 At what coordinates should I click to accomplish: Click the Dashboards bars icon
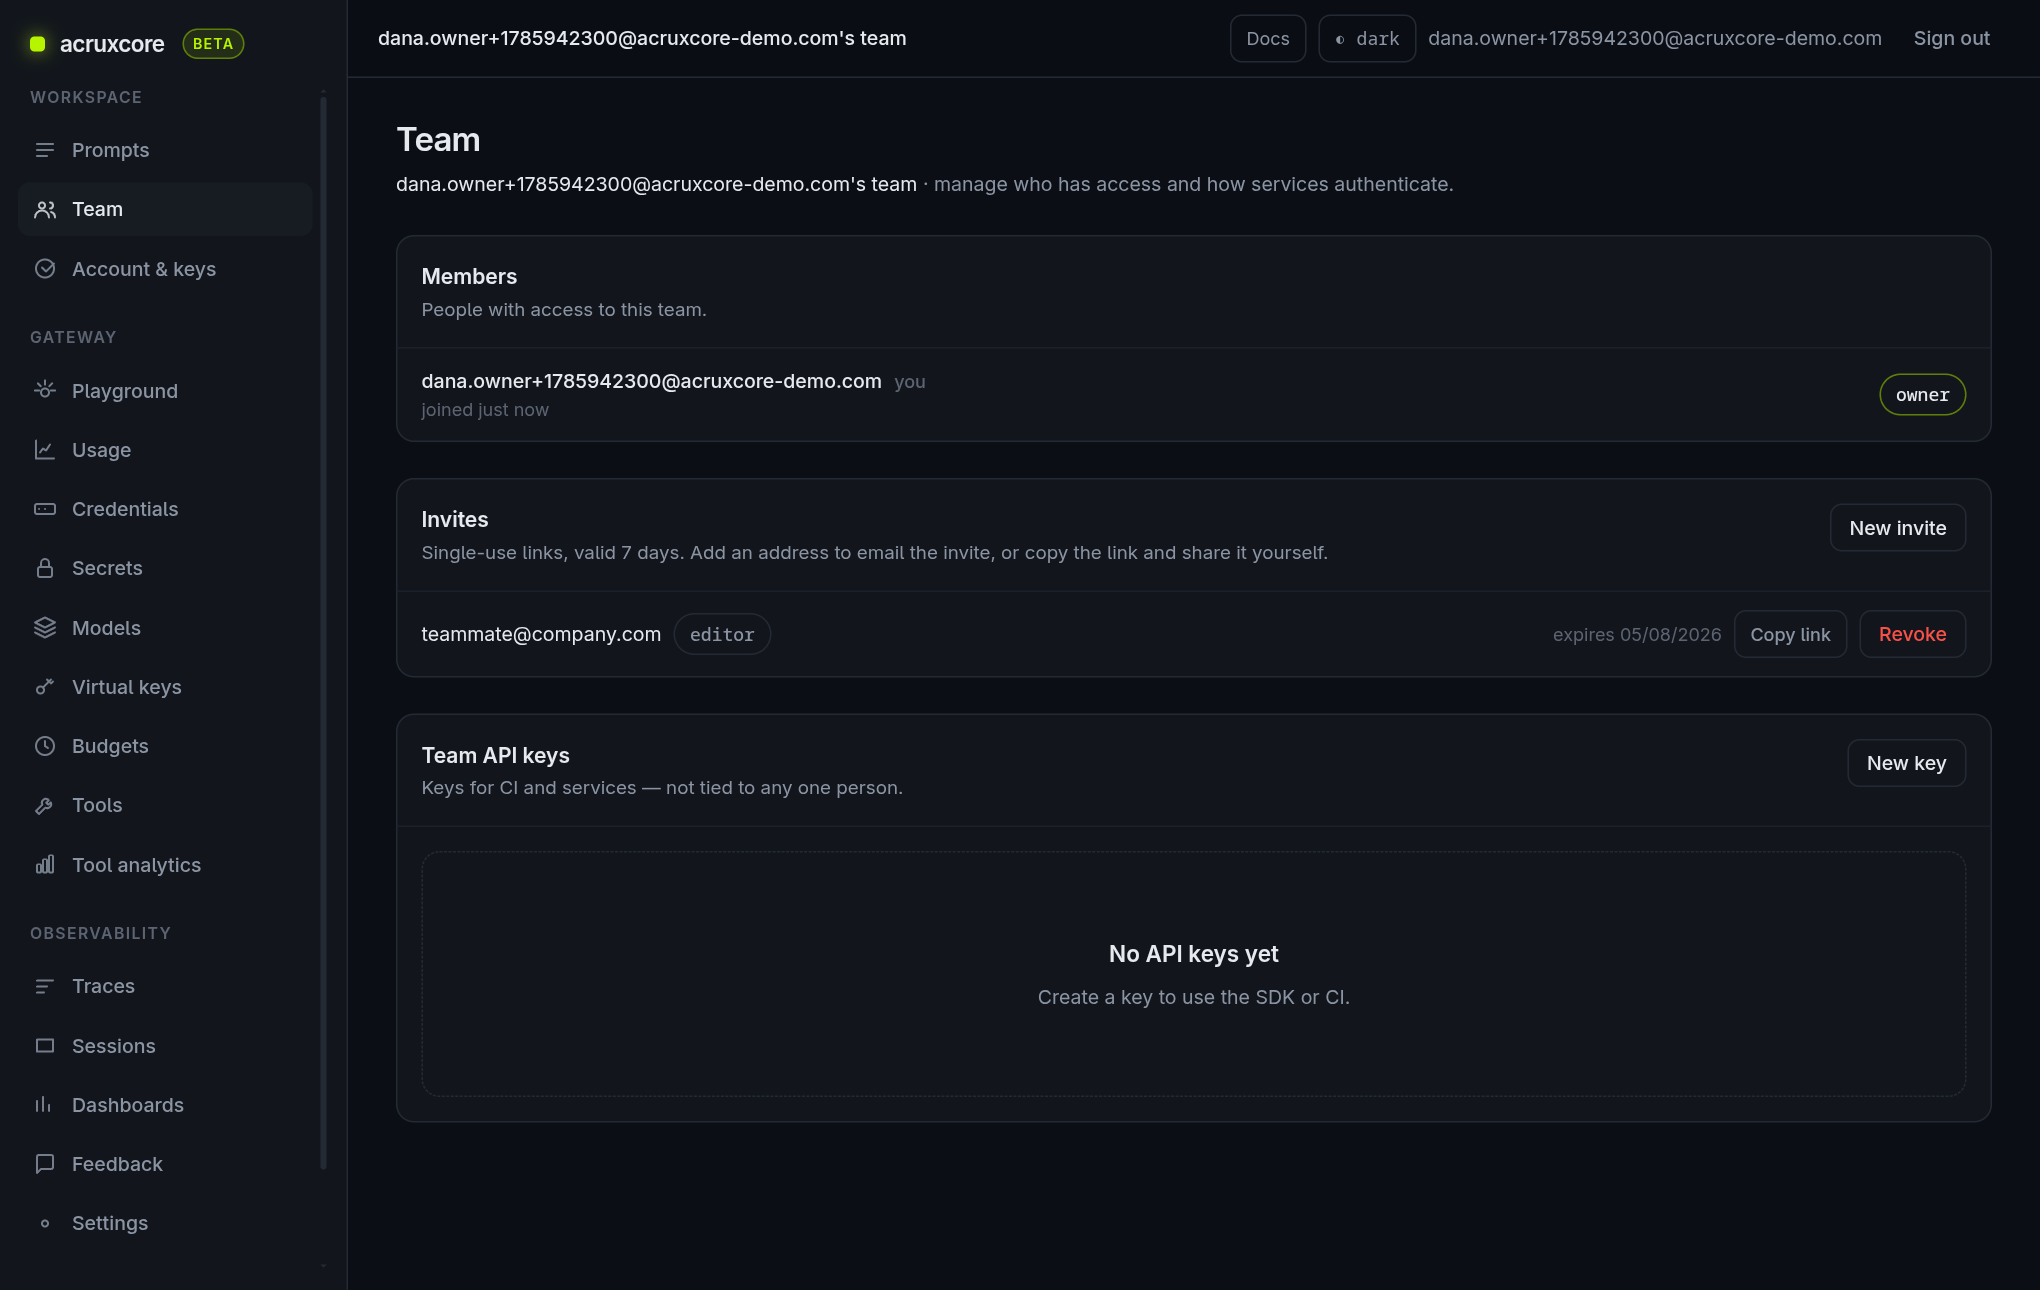pos(45,1105)
